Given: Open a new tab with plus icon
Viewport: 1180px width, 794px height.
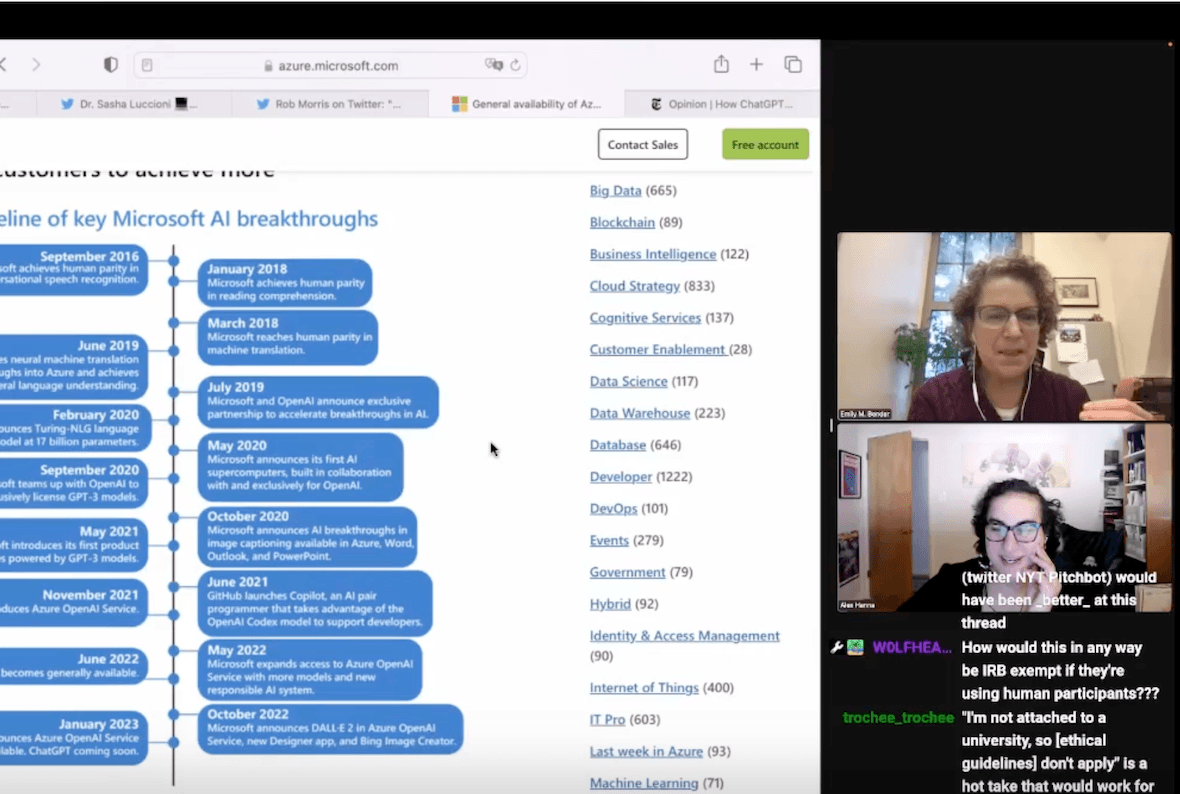Looking at the screenshot, I should point(756,65).
